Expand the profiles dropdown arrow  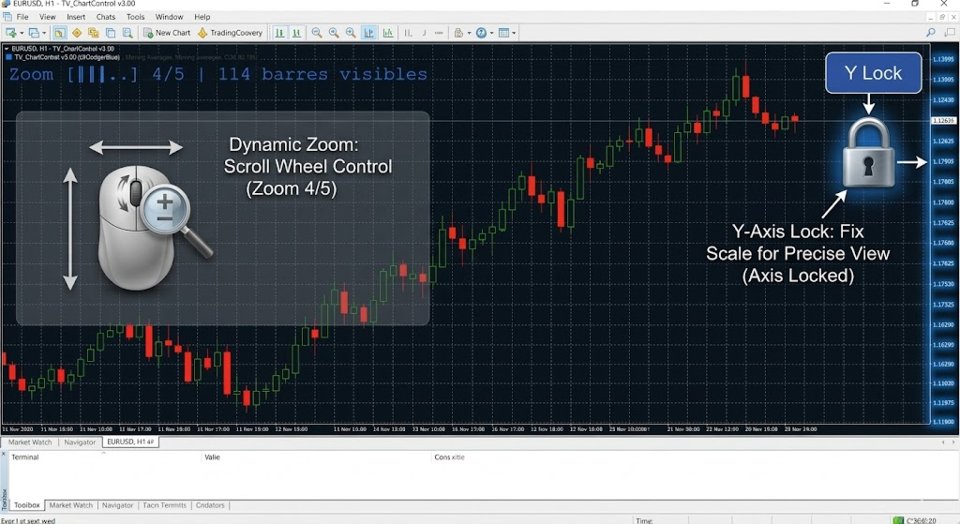pos(44,33)
